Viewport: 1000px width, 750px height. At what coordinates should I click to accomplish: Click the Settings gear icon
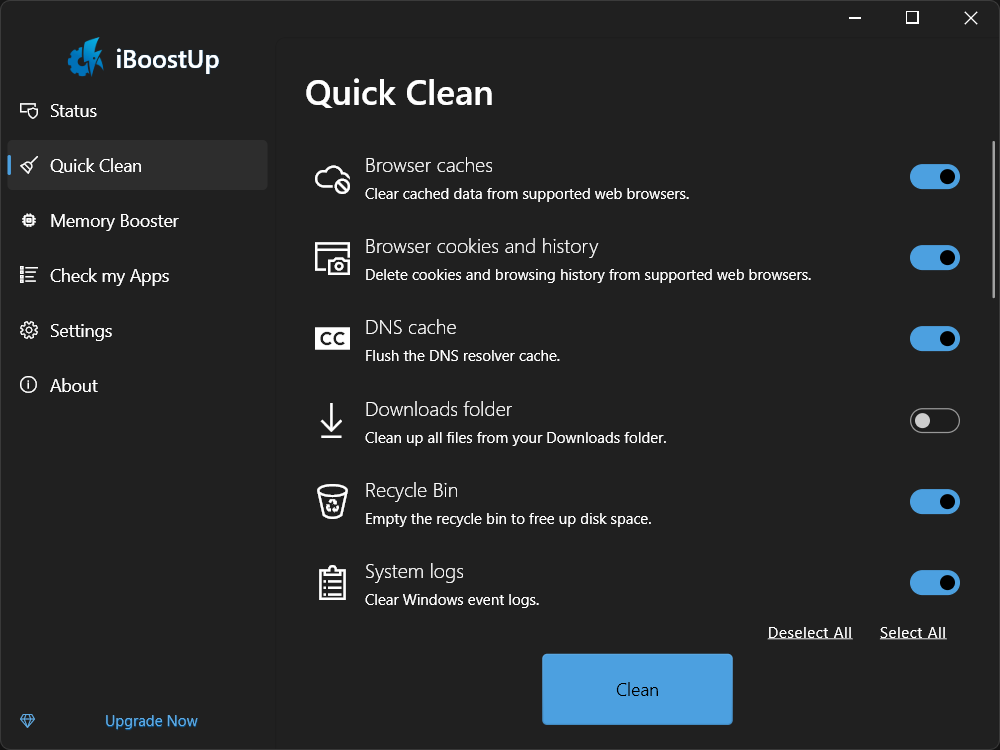[29, 330]
